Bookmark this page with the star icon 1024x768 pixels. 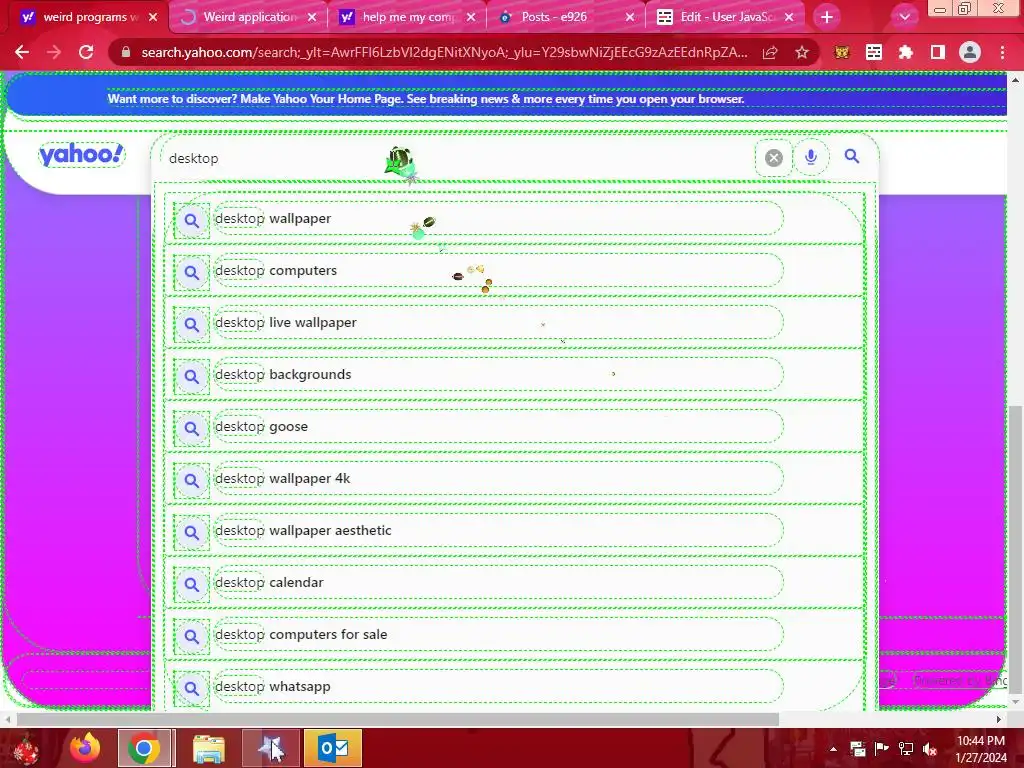(802, 52)
